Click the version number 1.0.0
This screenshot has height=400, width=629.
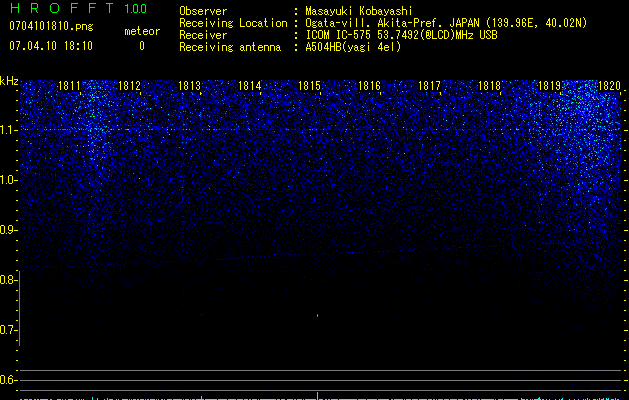point(136,8)
